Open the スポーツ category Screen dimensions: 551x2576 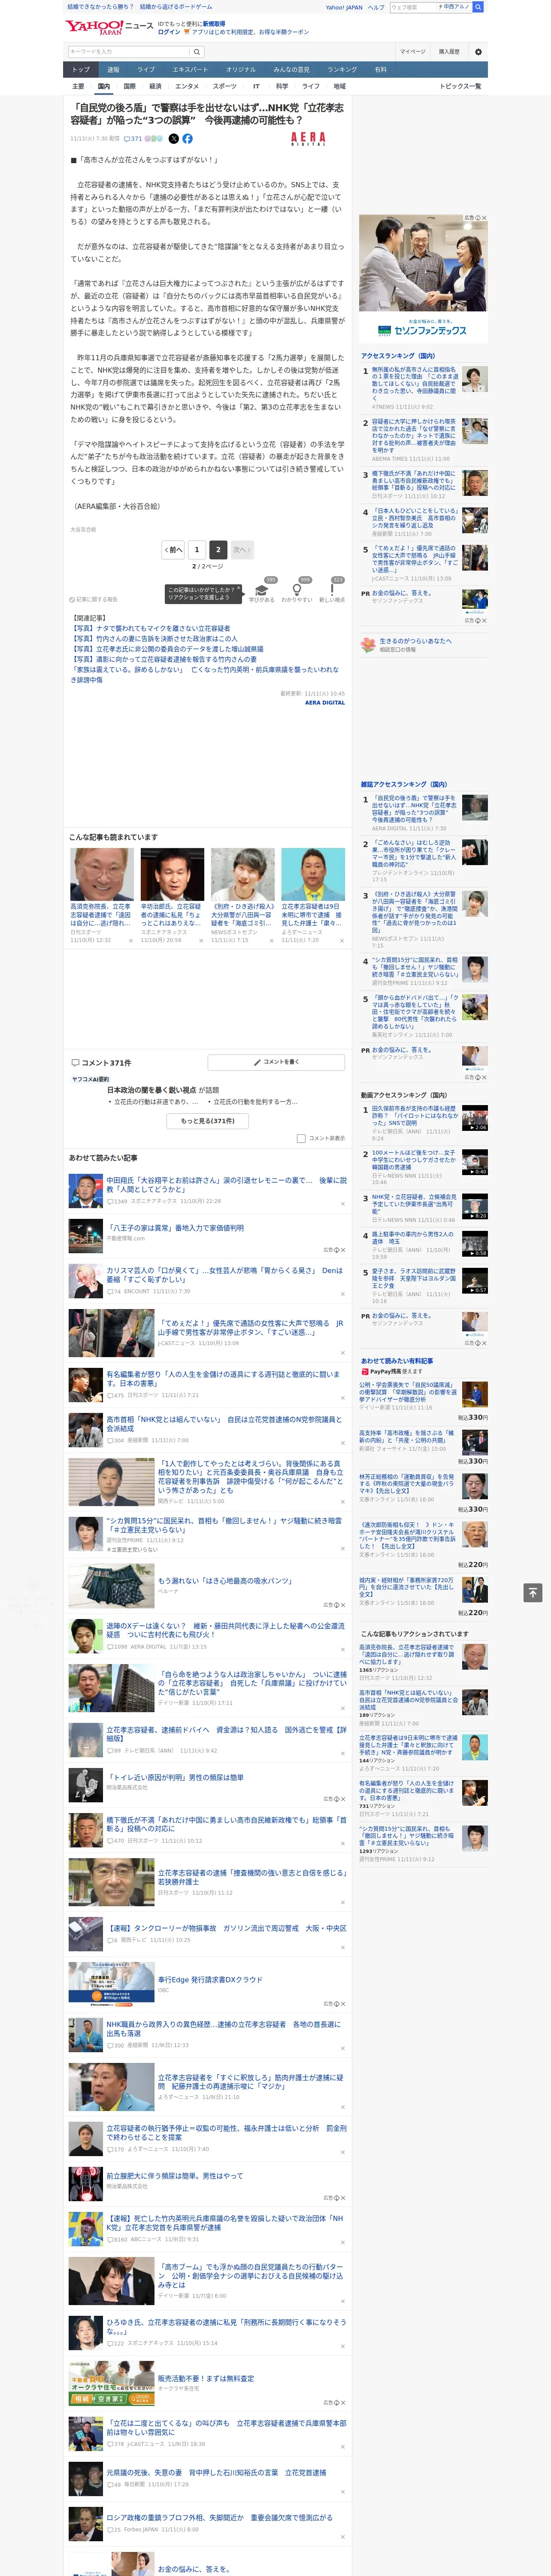pos(225,86)
